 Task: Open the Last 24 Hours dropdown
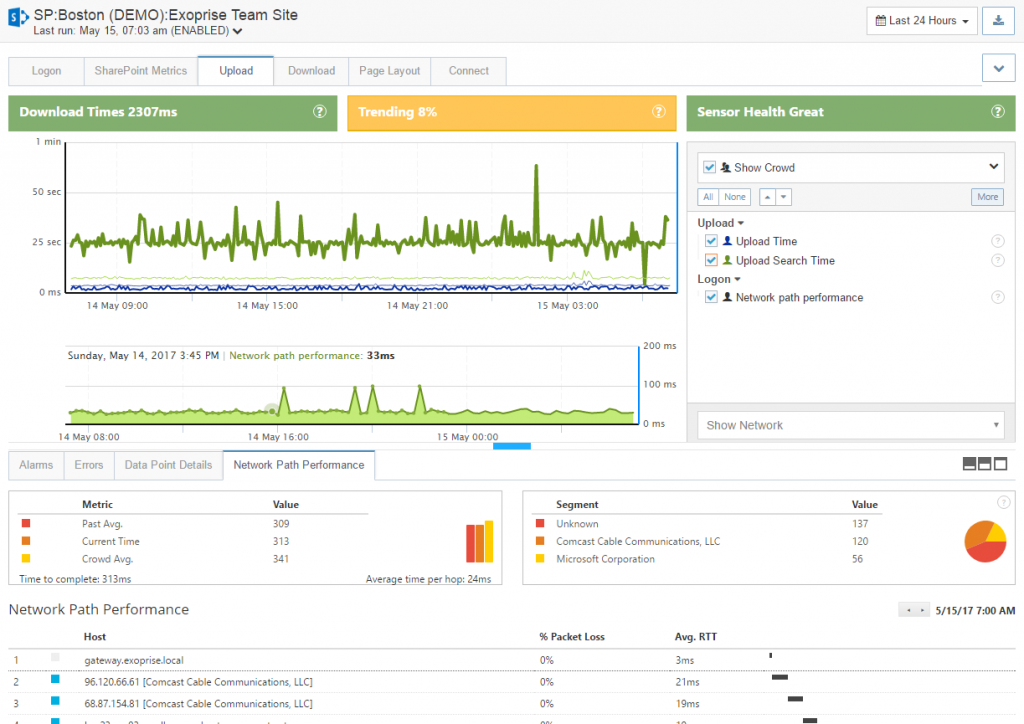tap(921, 21)
